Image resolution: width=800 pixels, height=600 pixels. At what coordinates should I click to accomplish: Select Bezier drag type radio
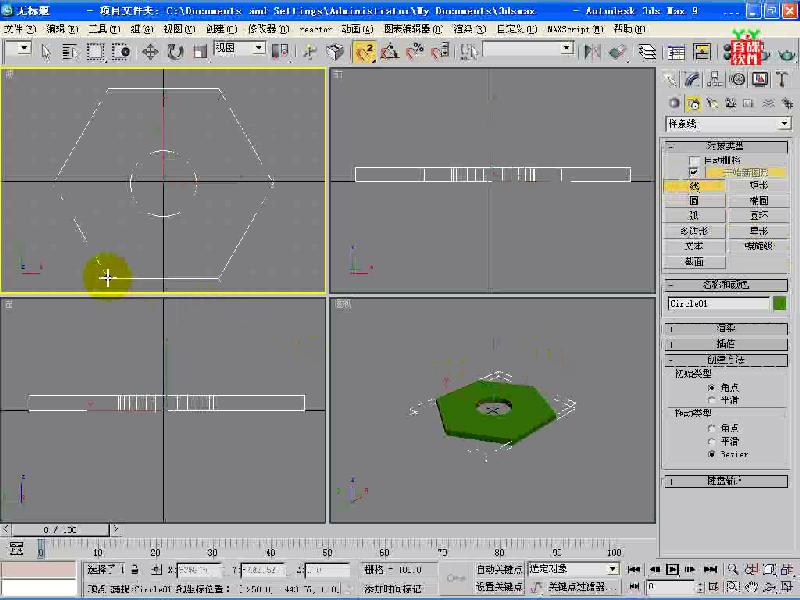712,454
